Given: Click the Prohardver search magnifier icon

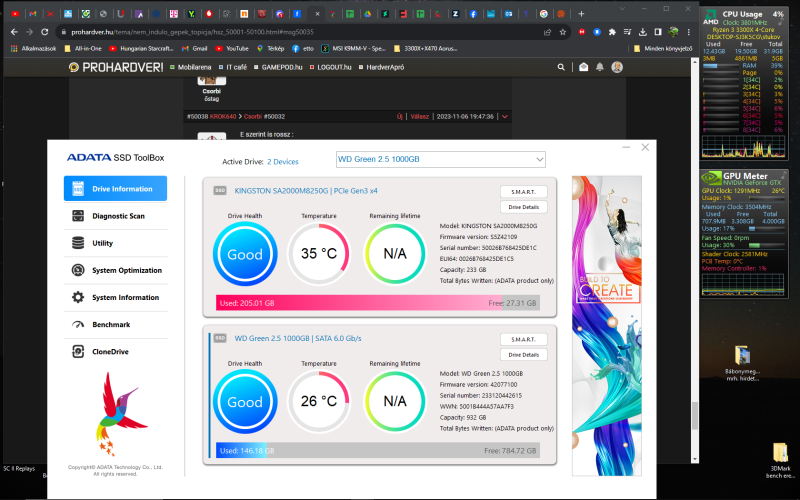Looking at the screenshot, I should tap(561, 67).
